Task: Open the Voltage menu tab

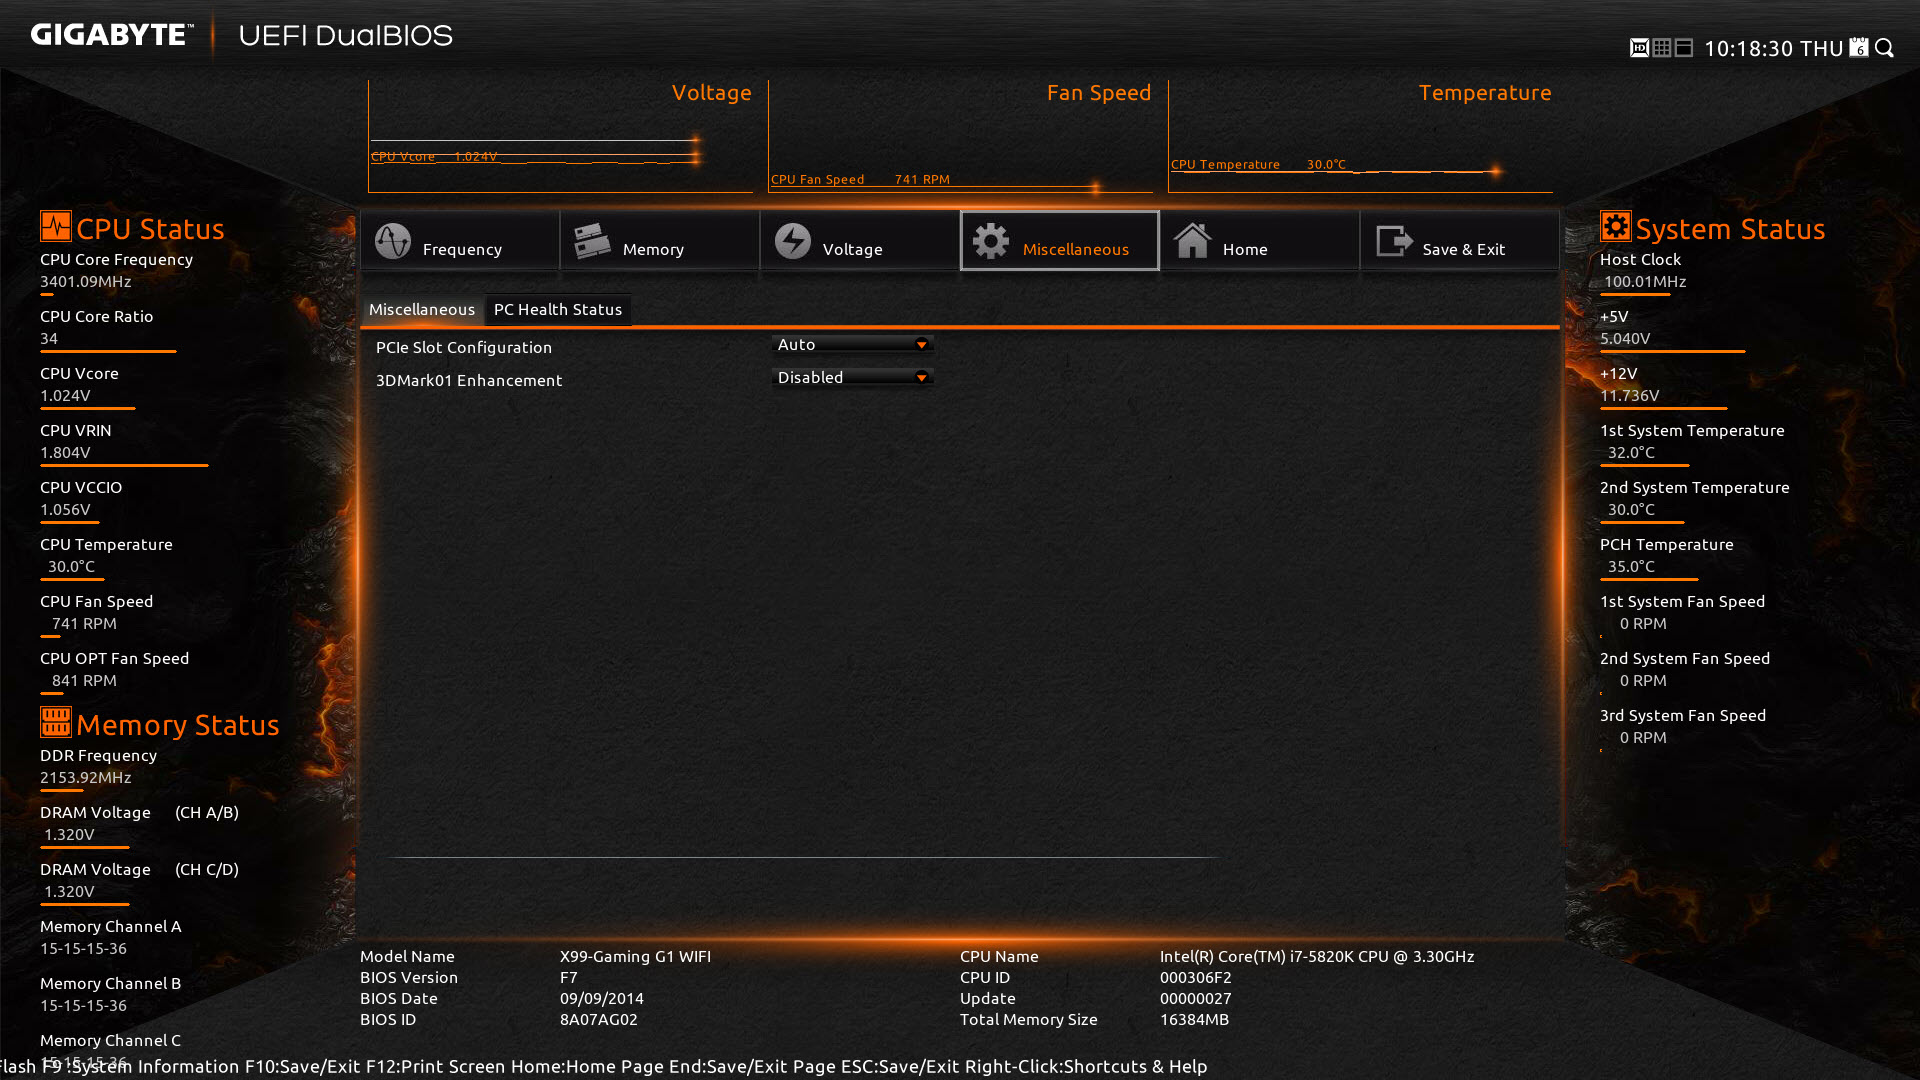Action: click(860, 241)
